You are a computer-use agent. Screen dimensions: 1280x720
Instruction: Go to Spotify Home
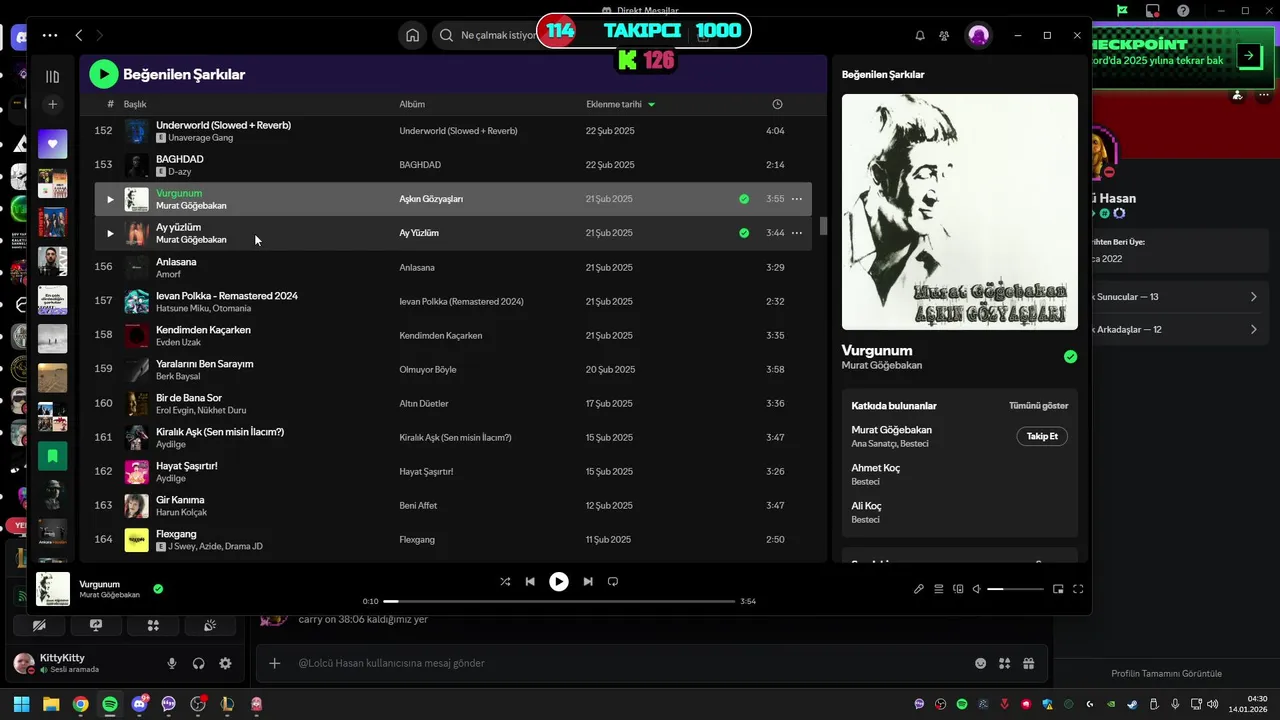tap(412, 35)
